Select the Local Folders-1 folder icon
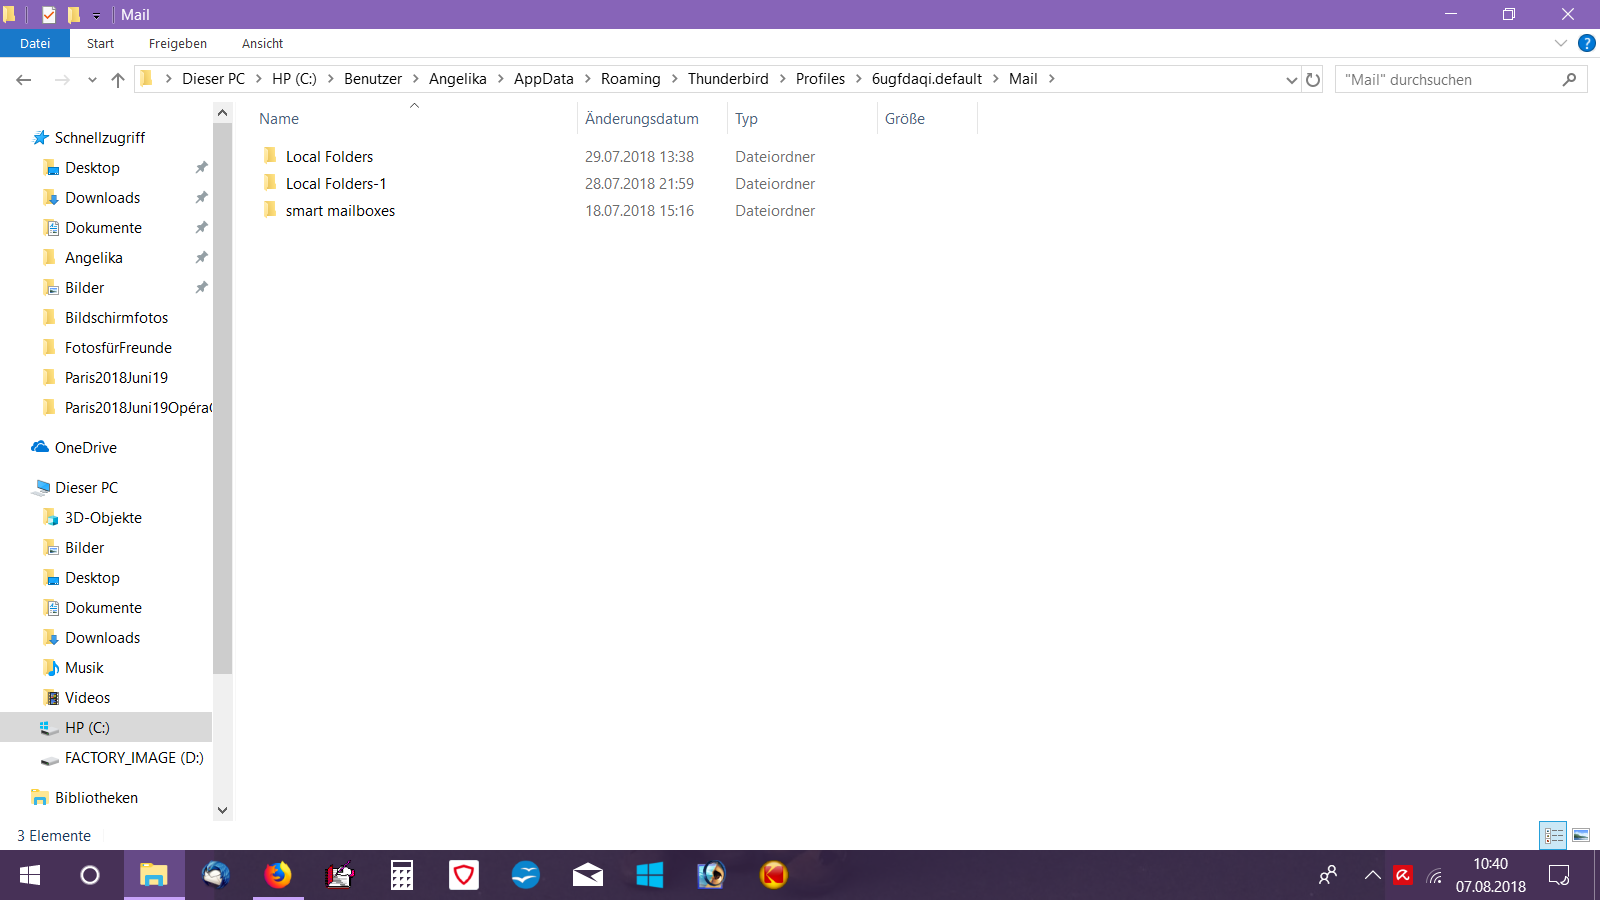Image resolution: width=1600 pixels, height=900 pixels. 270,183
